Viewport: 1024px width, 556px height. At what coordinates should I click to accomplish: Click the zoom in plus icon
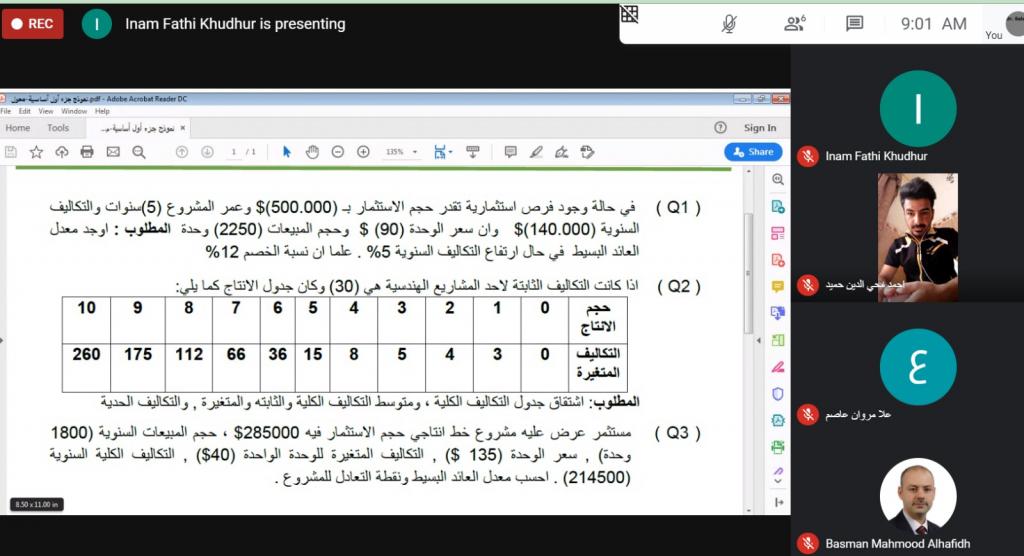[363, 152]
